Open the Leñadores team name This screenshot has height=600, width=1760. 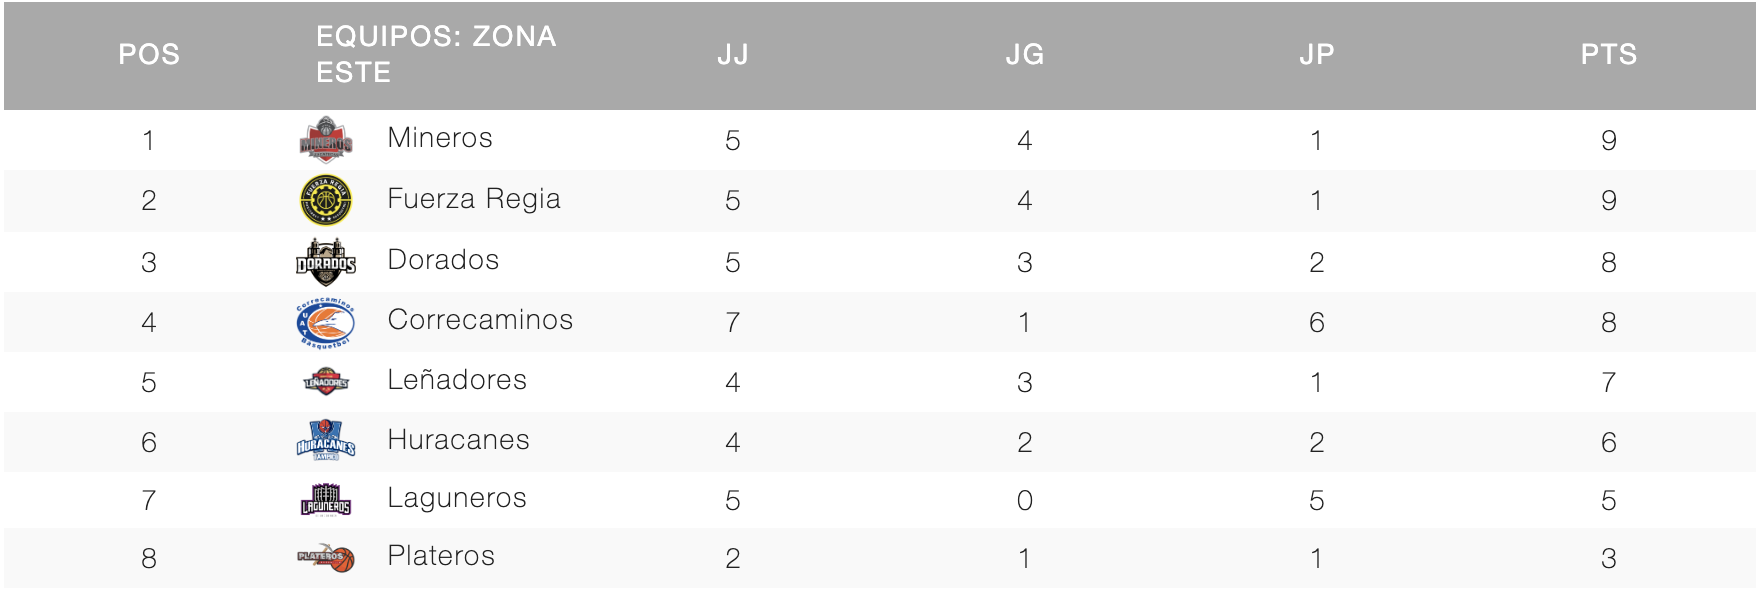457,380
